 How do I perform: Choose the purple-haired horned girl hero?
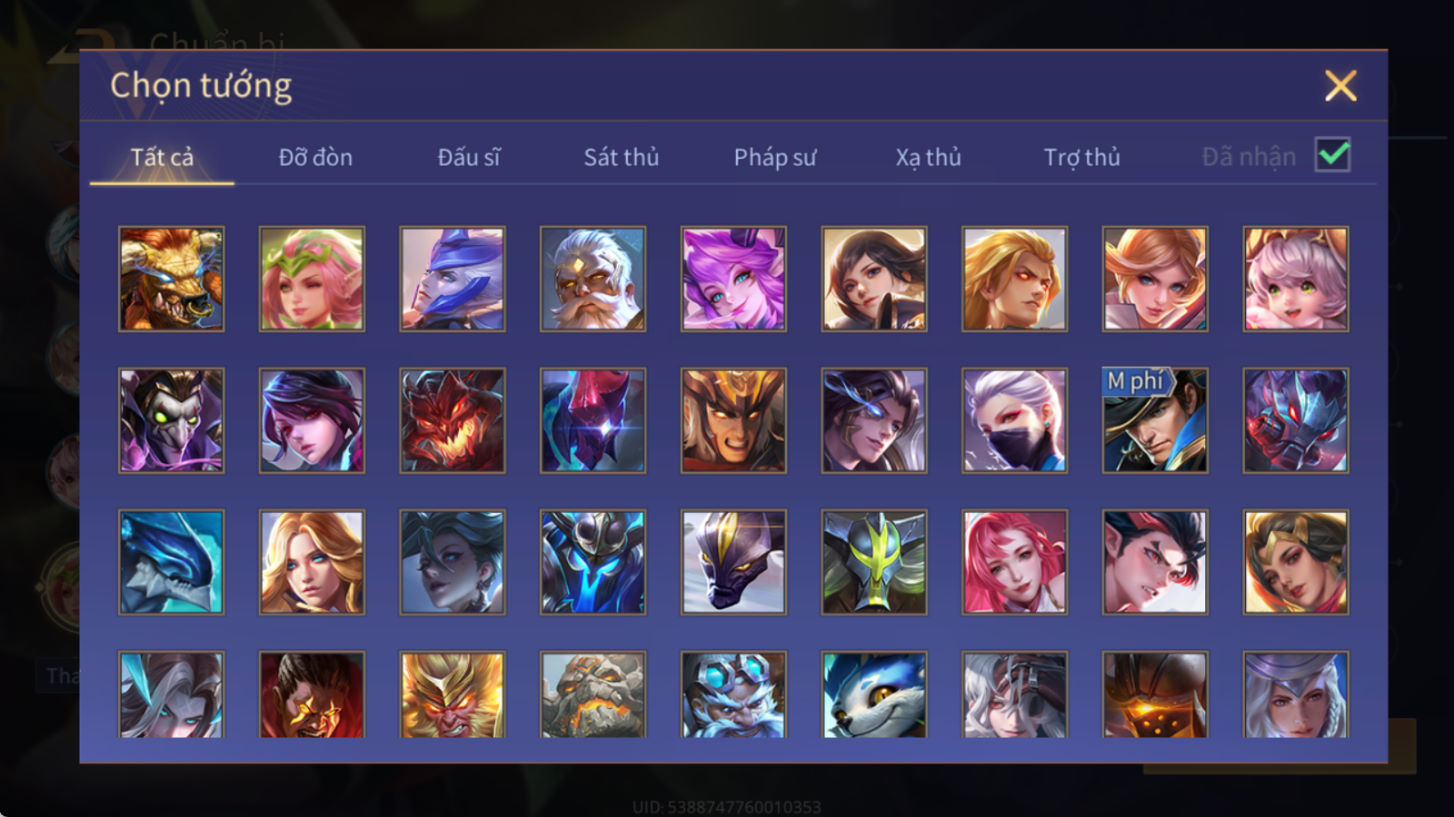[x=734, y=279]
